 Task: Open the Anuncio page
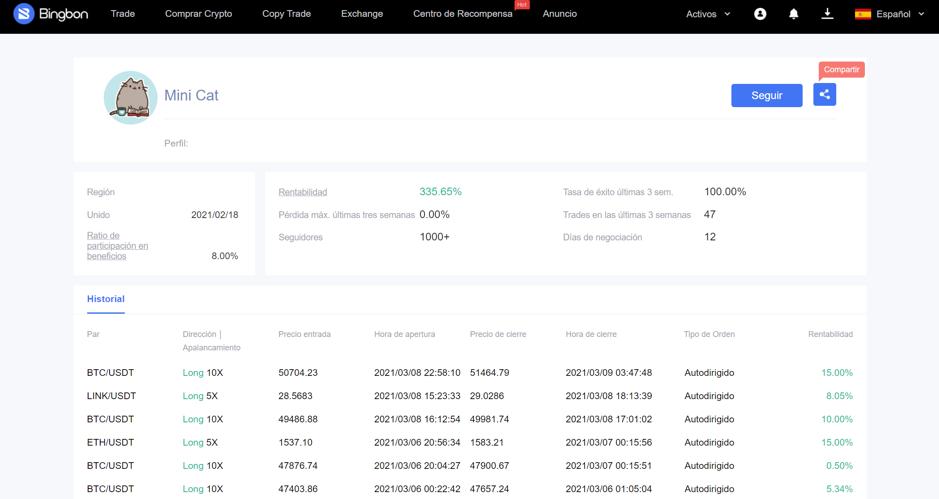pos(559,14)
